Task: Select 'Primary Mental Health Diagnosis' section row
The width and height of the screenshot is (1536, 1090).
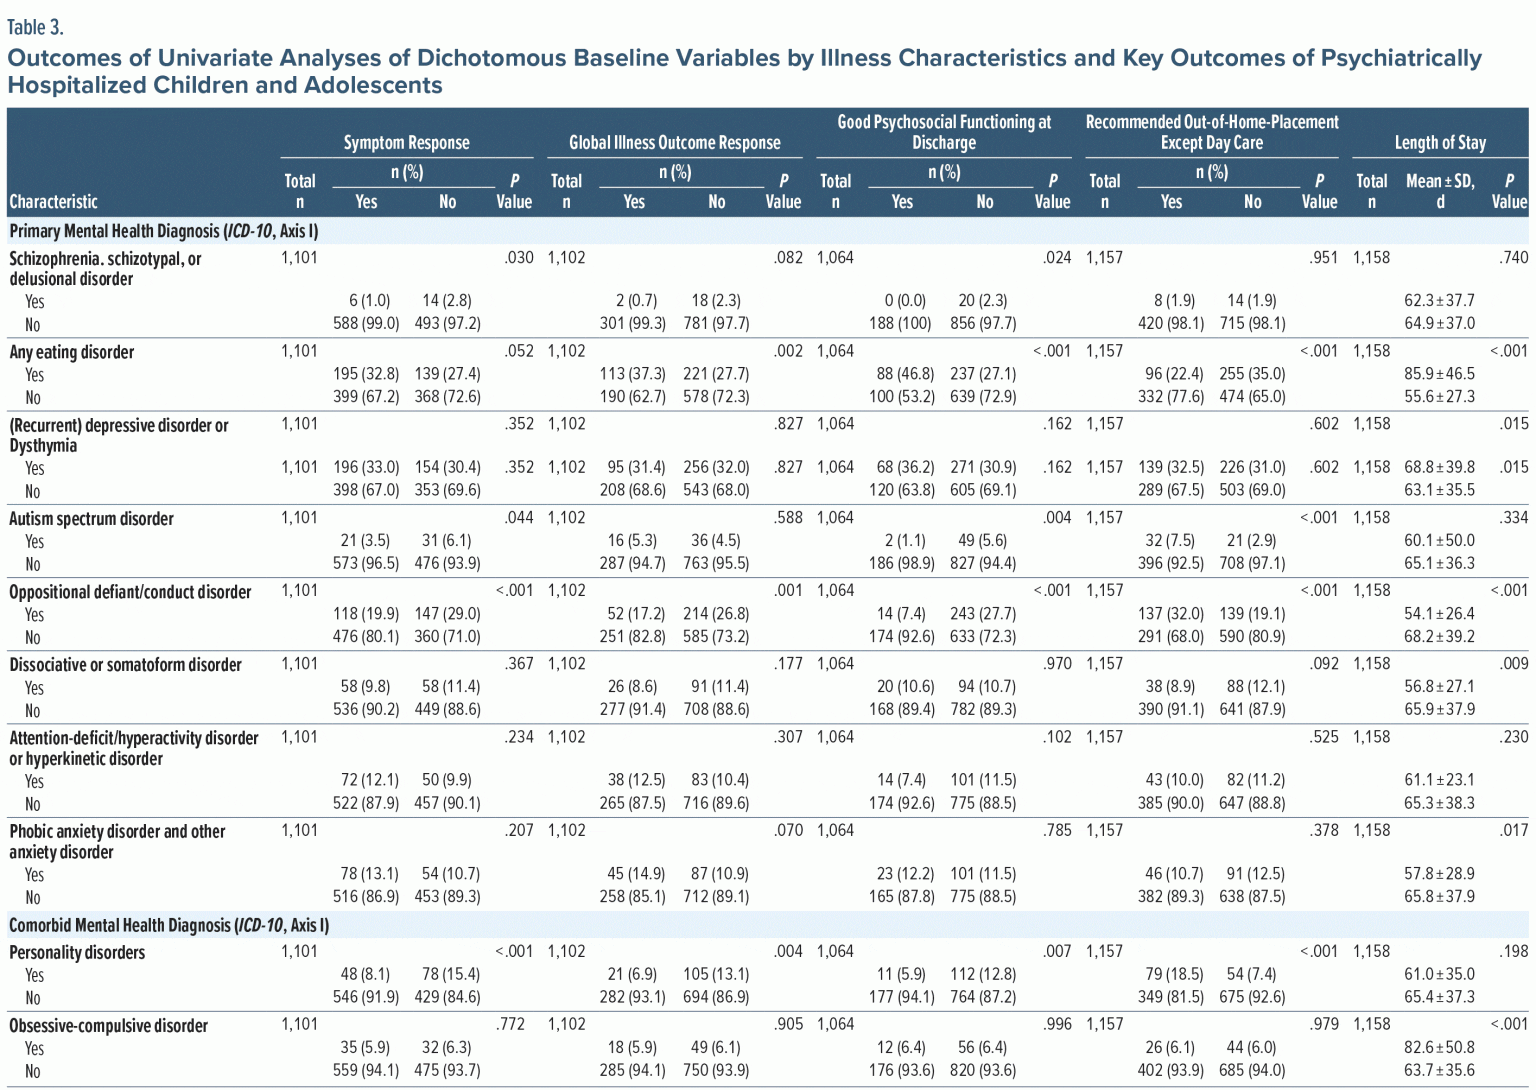Action: point(164,231)
